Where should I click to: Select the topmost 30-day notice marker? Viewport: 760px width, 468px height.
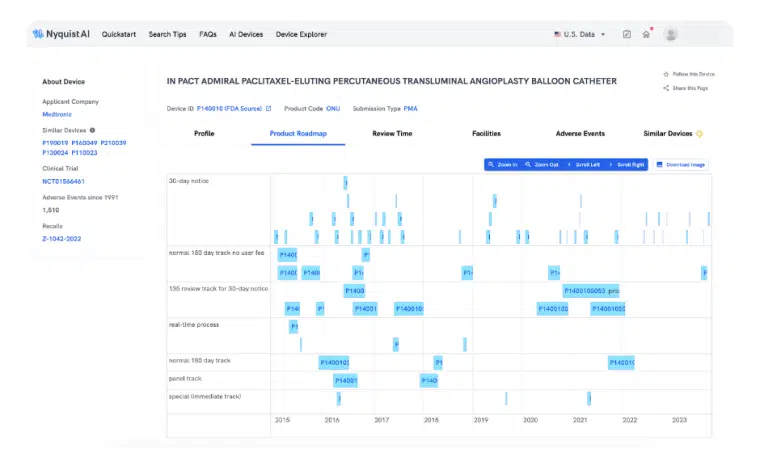point(346,183)
